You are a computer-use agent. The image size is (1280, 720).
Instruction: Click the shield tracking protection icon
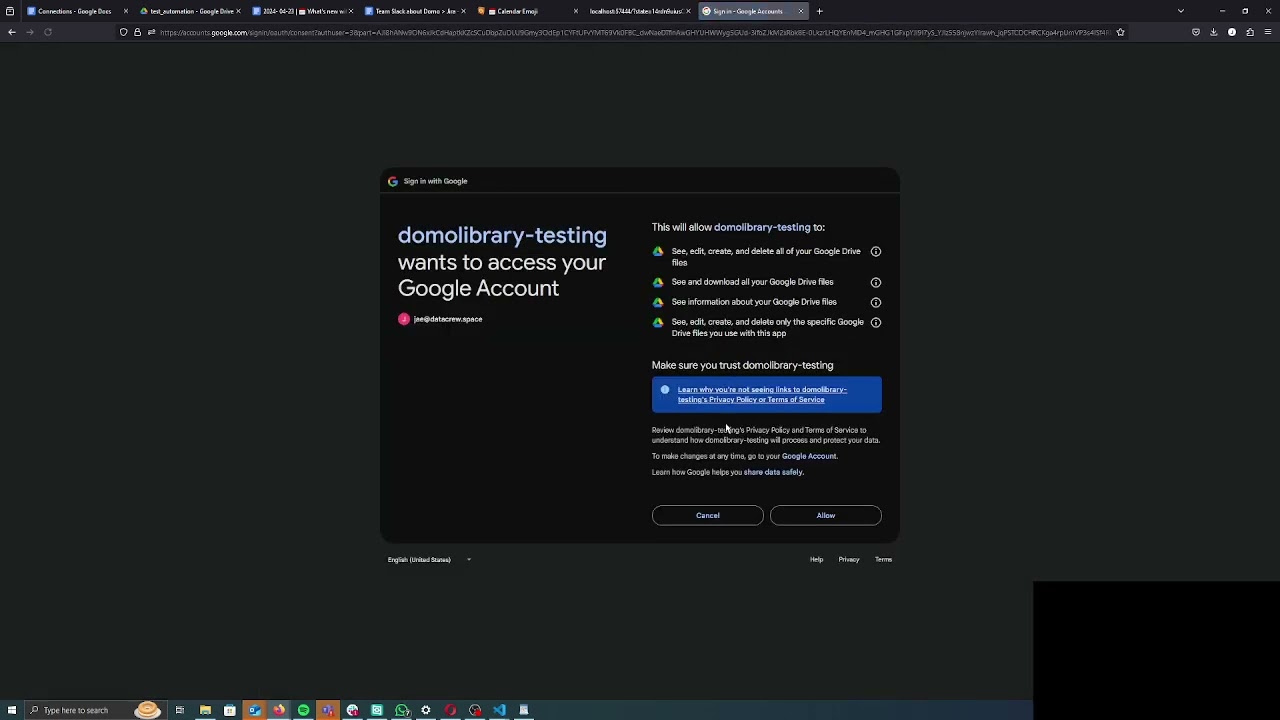pyautogui.click(x=123, y=32)
